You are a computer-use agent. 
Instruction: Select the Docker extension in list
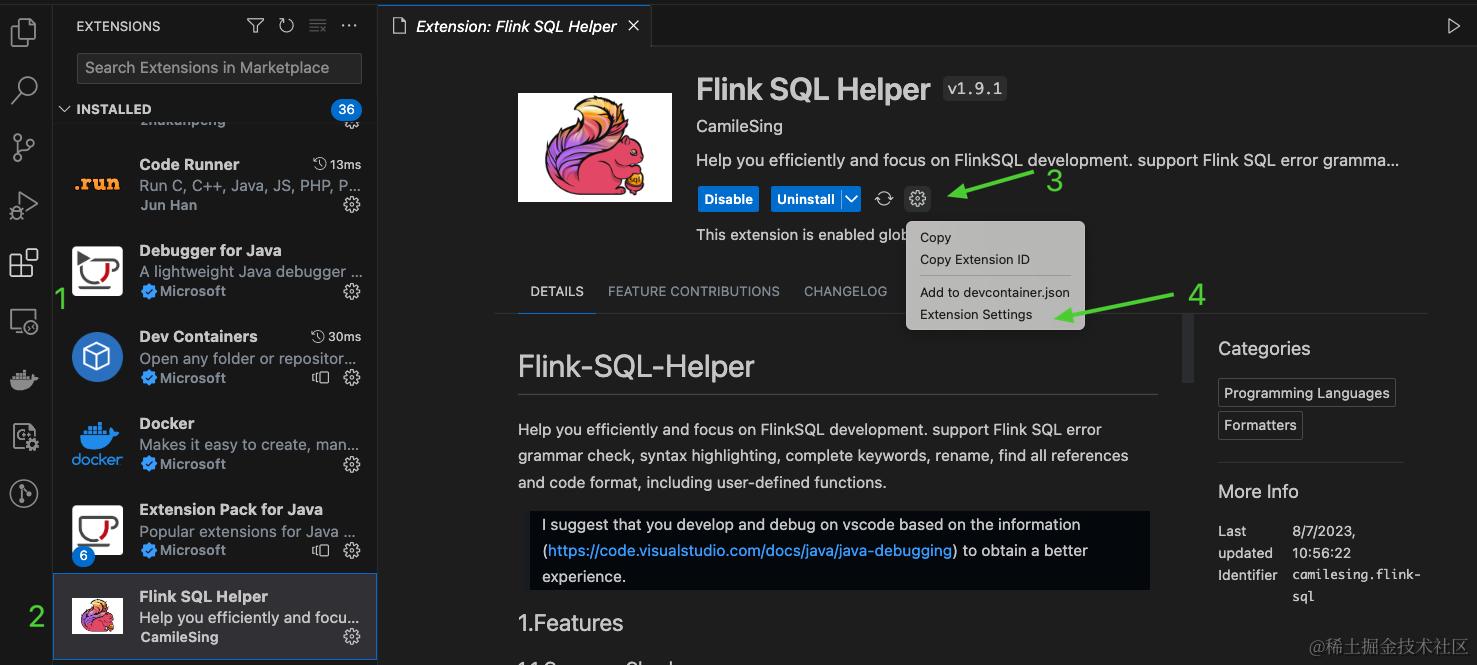(x=215, y=444)
